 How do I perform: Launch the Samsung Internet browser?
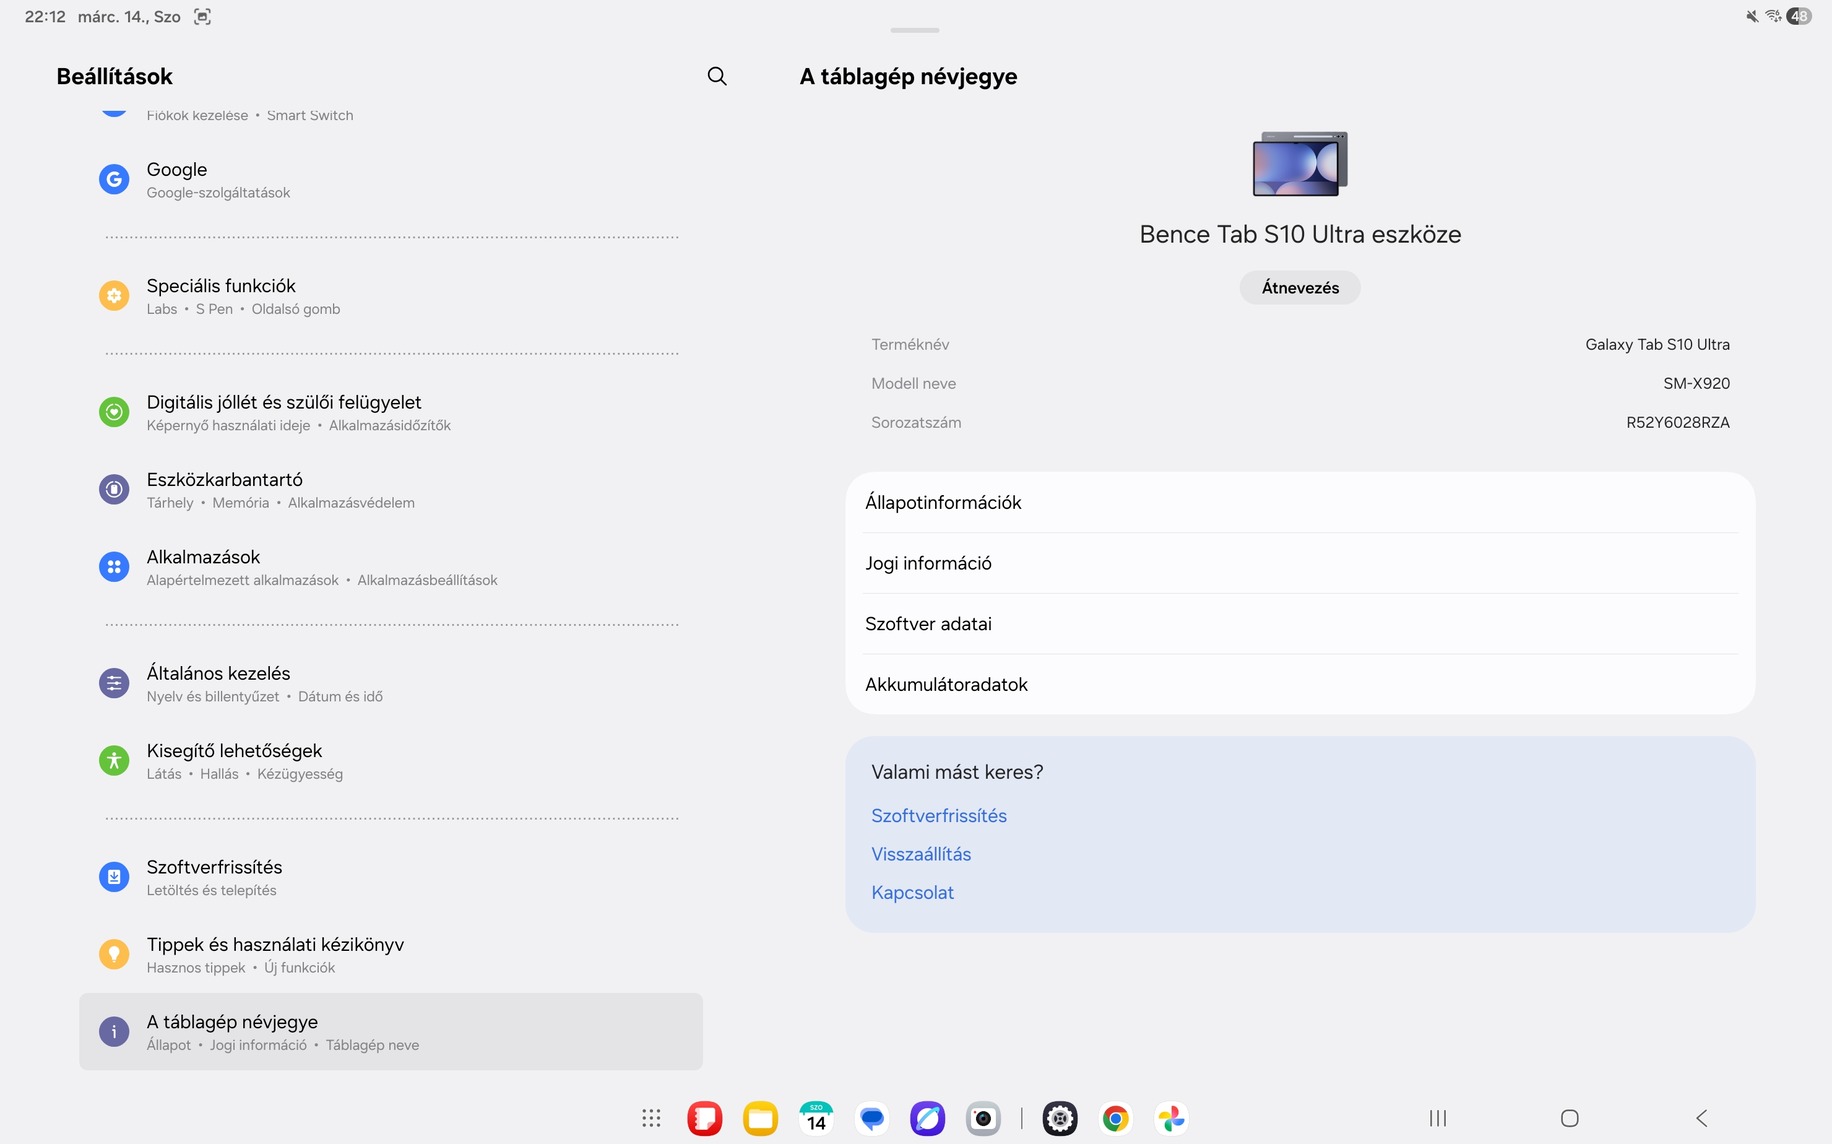[x=928, y=1118]
